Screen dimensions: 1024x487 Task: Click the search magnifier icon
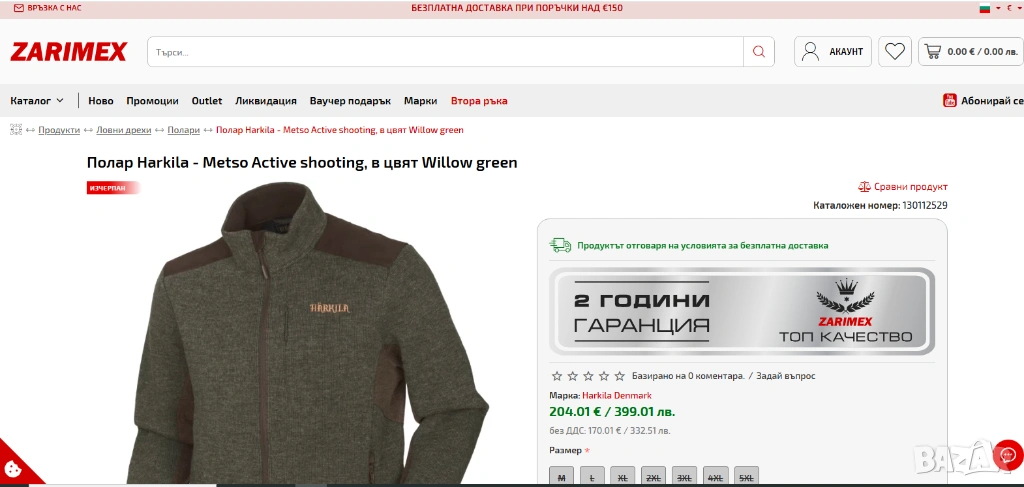759,52
